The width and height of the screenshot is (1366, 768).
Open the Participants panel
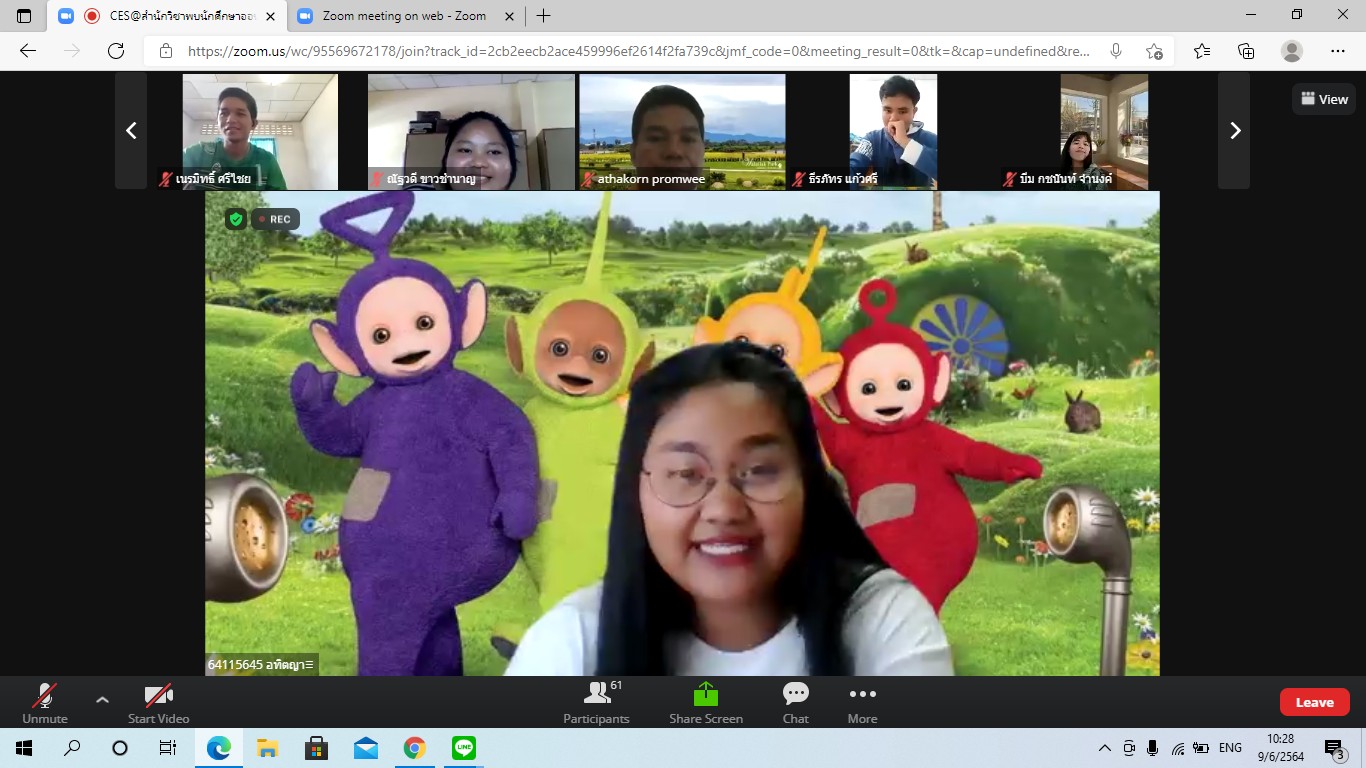(596, 702)
